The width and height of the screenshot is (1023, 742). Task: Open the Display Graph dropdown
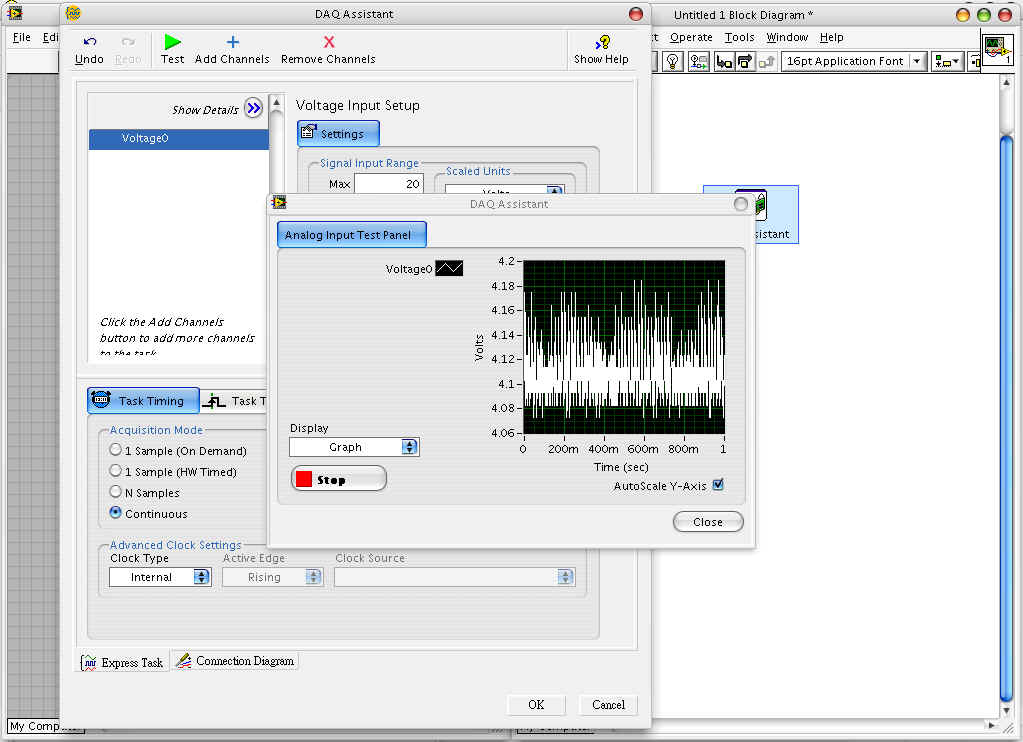tap(354, 447)
